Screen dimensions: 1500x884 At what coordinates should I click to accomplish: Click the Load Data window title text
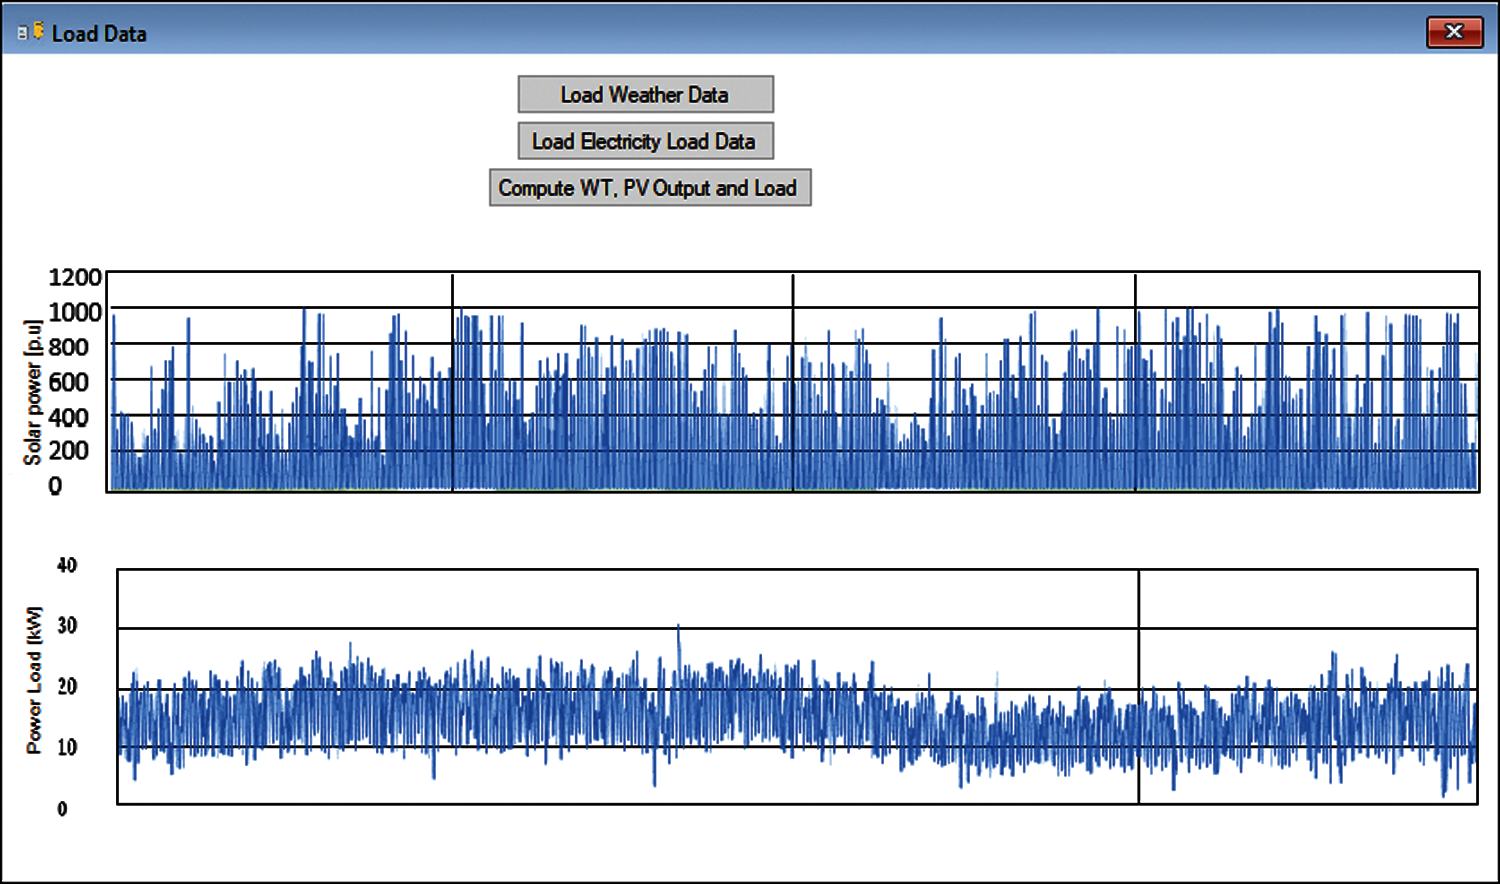click(x=99, y=34)
